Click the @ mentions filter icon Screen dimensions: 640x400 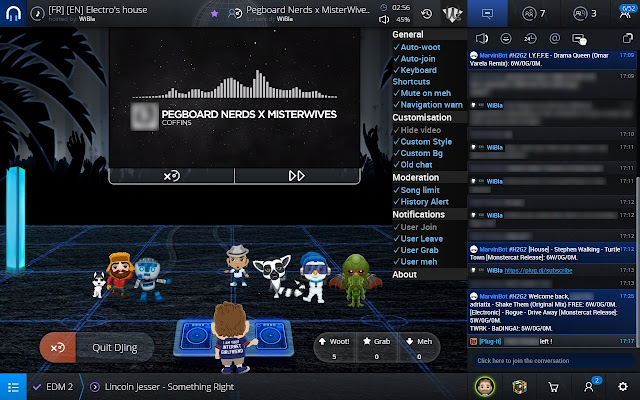coord(554,39)
